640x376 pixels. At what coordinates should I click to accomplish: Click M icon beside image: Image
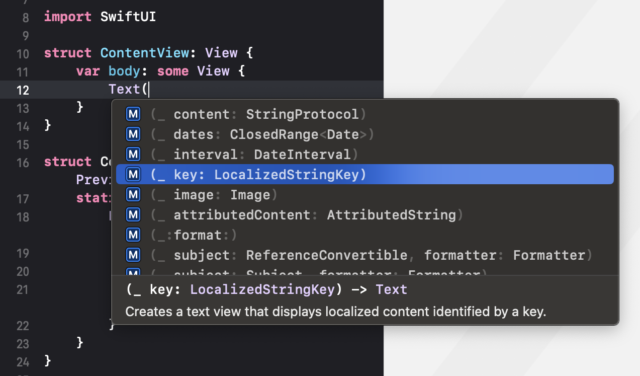tap(133, 195)
